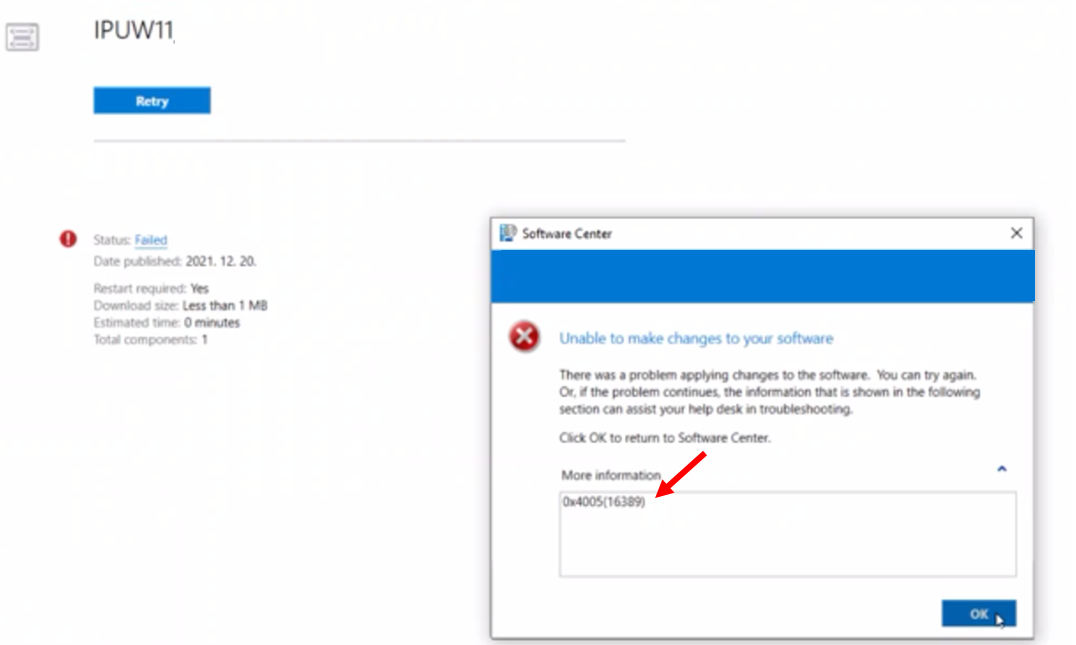Viewport: 1076px width, 645px height.
Task: Click the Estimated time detail line
Action: pyautogui.click(x=166, y=322)
